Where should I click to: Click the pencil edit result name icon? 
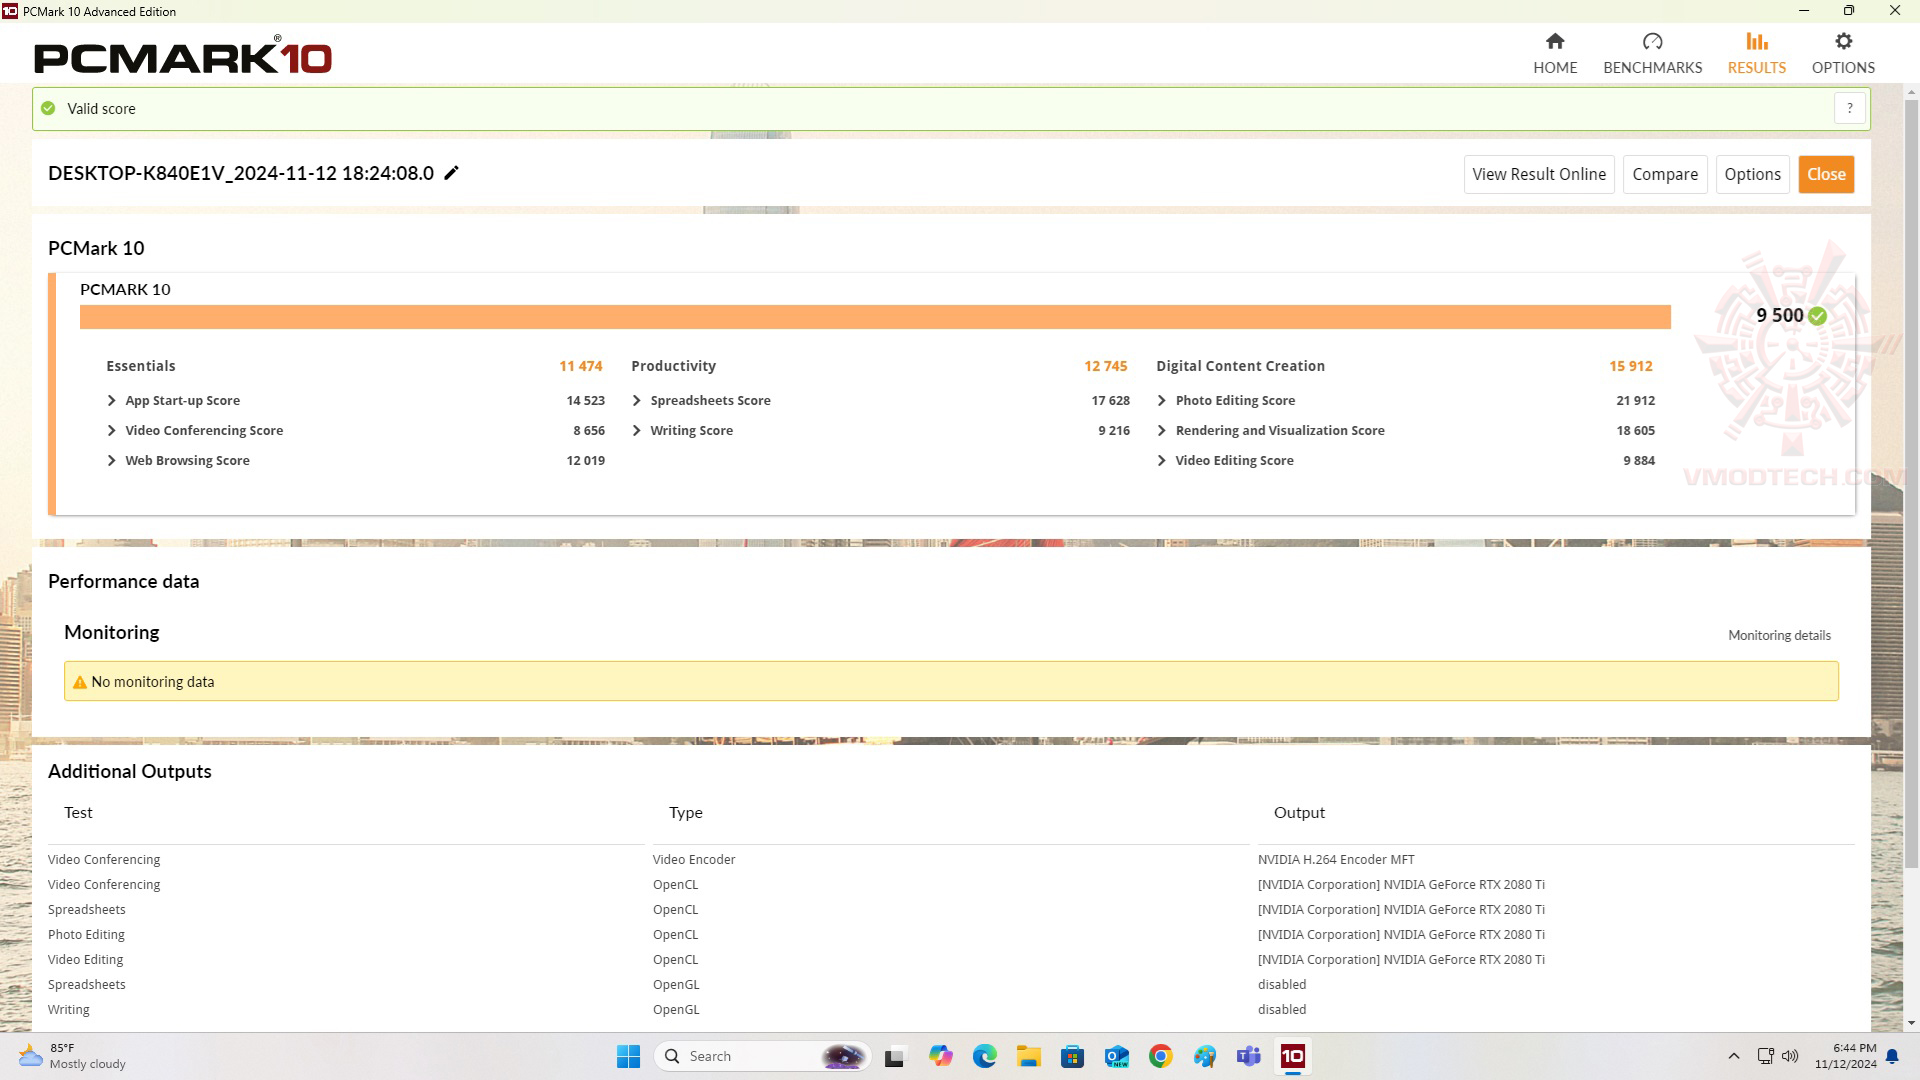(452, 173)
